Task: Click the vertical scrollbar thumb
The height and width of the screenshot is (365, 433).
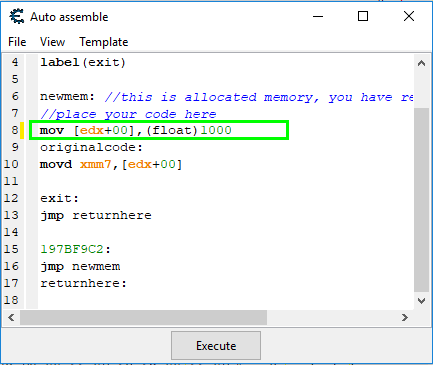Action: click(x=421, y=200)
